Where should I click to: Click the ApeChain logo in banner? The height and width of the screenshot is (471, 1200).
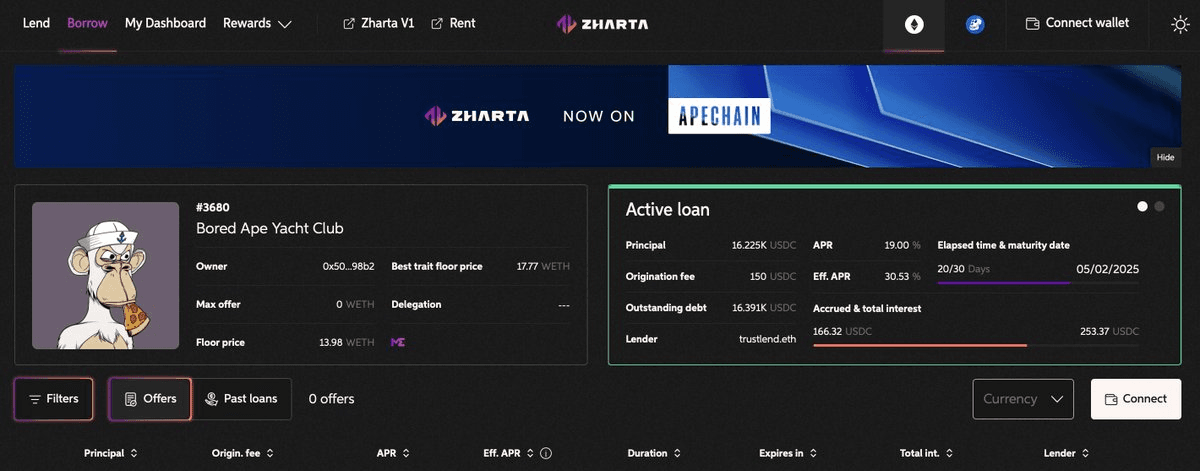pyautogui.click(x=719, y=116)
